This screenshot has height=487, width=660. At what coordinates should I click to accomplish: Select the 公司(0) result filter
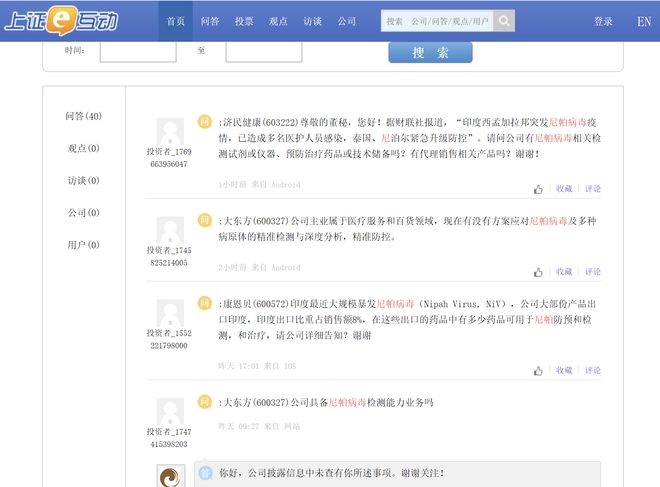click(83, 213)
